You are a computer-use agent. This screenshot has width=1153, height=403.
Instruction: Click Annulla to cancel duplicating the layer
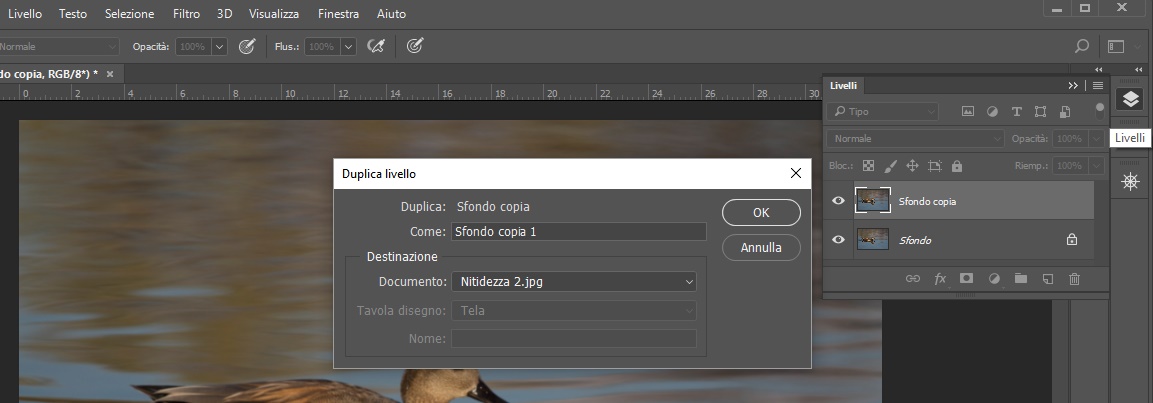click(x=761, y=248)
